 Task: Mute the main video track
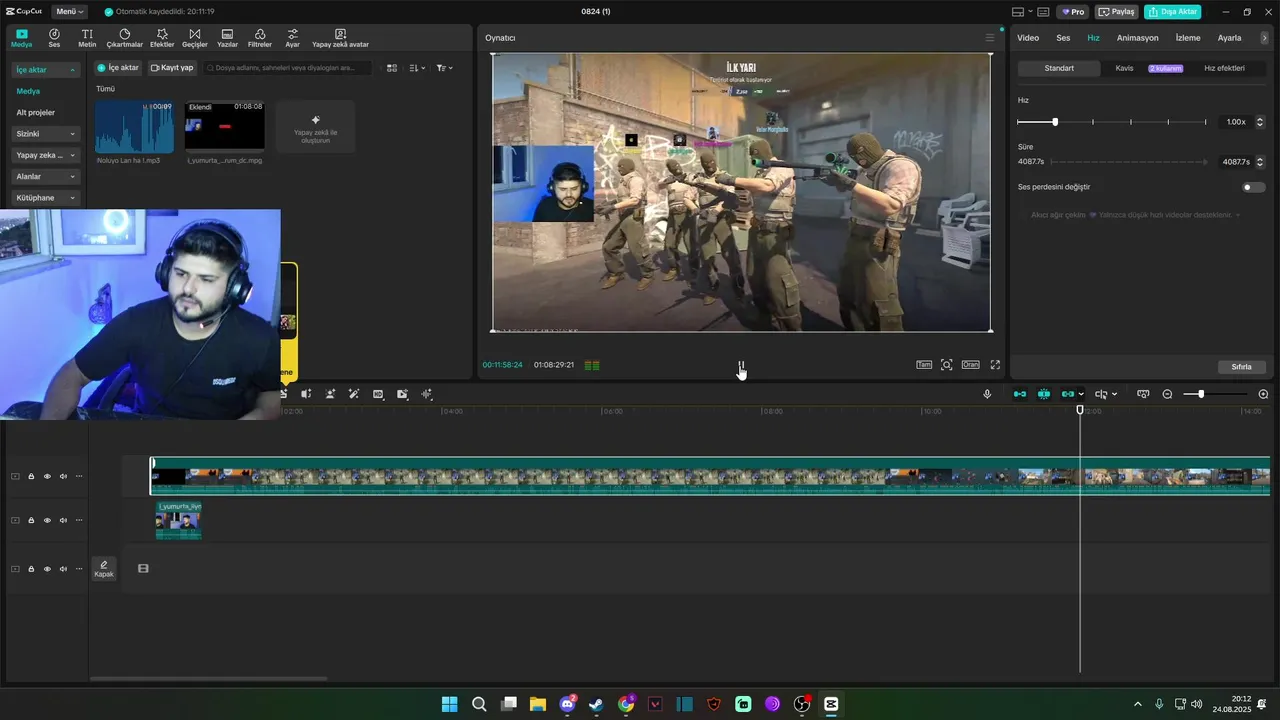(63, 476)
